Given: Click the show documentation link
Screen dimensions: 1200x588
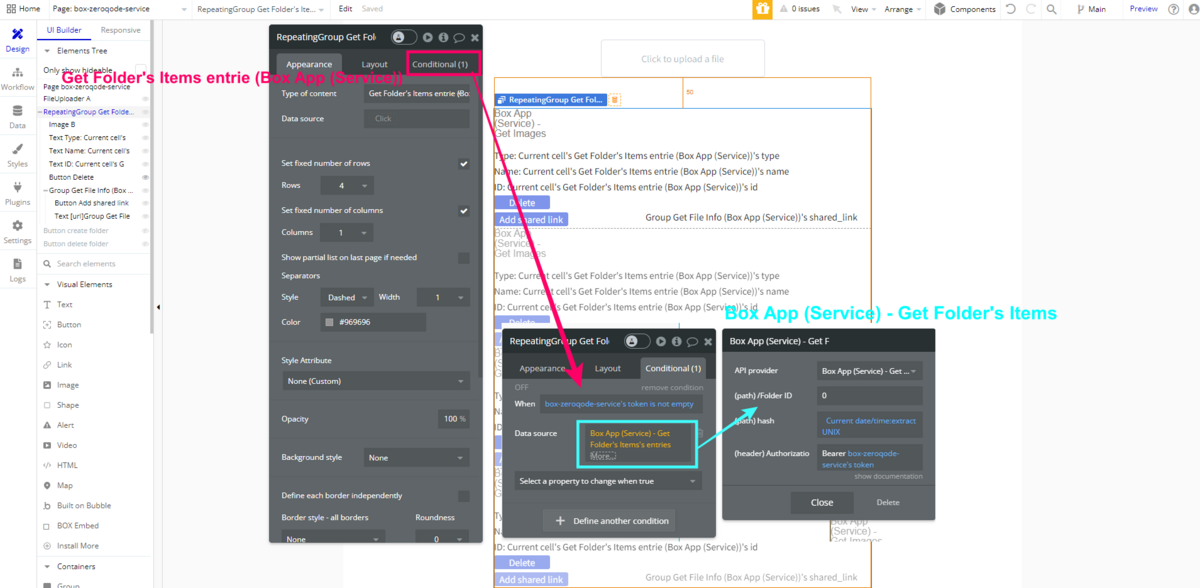Looking at the screenshot, I should (x=888, y=476).
